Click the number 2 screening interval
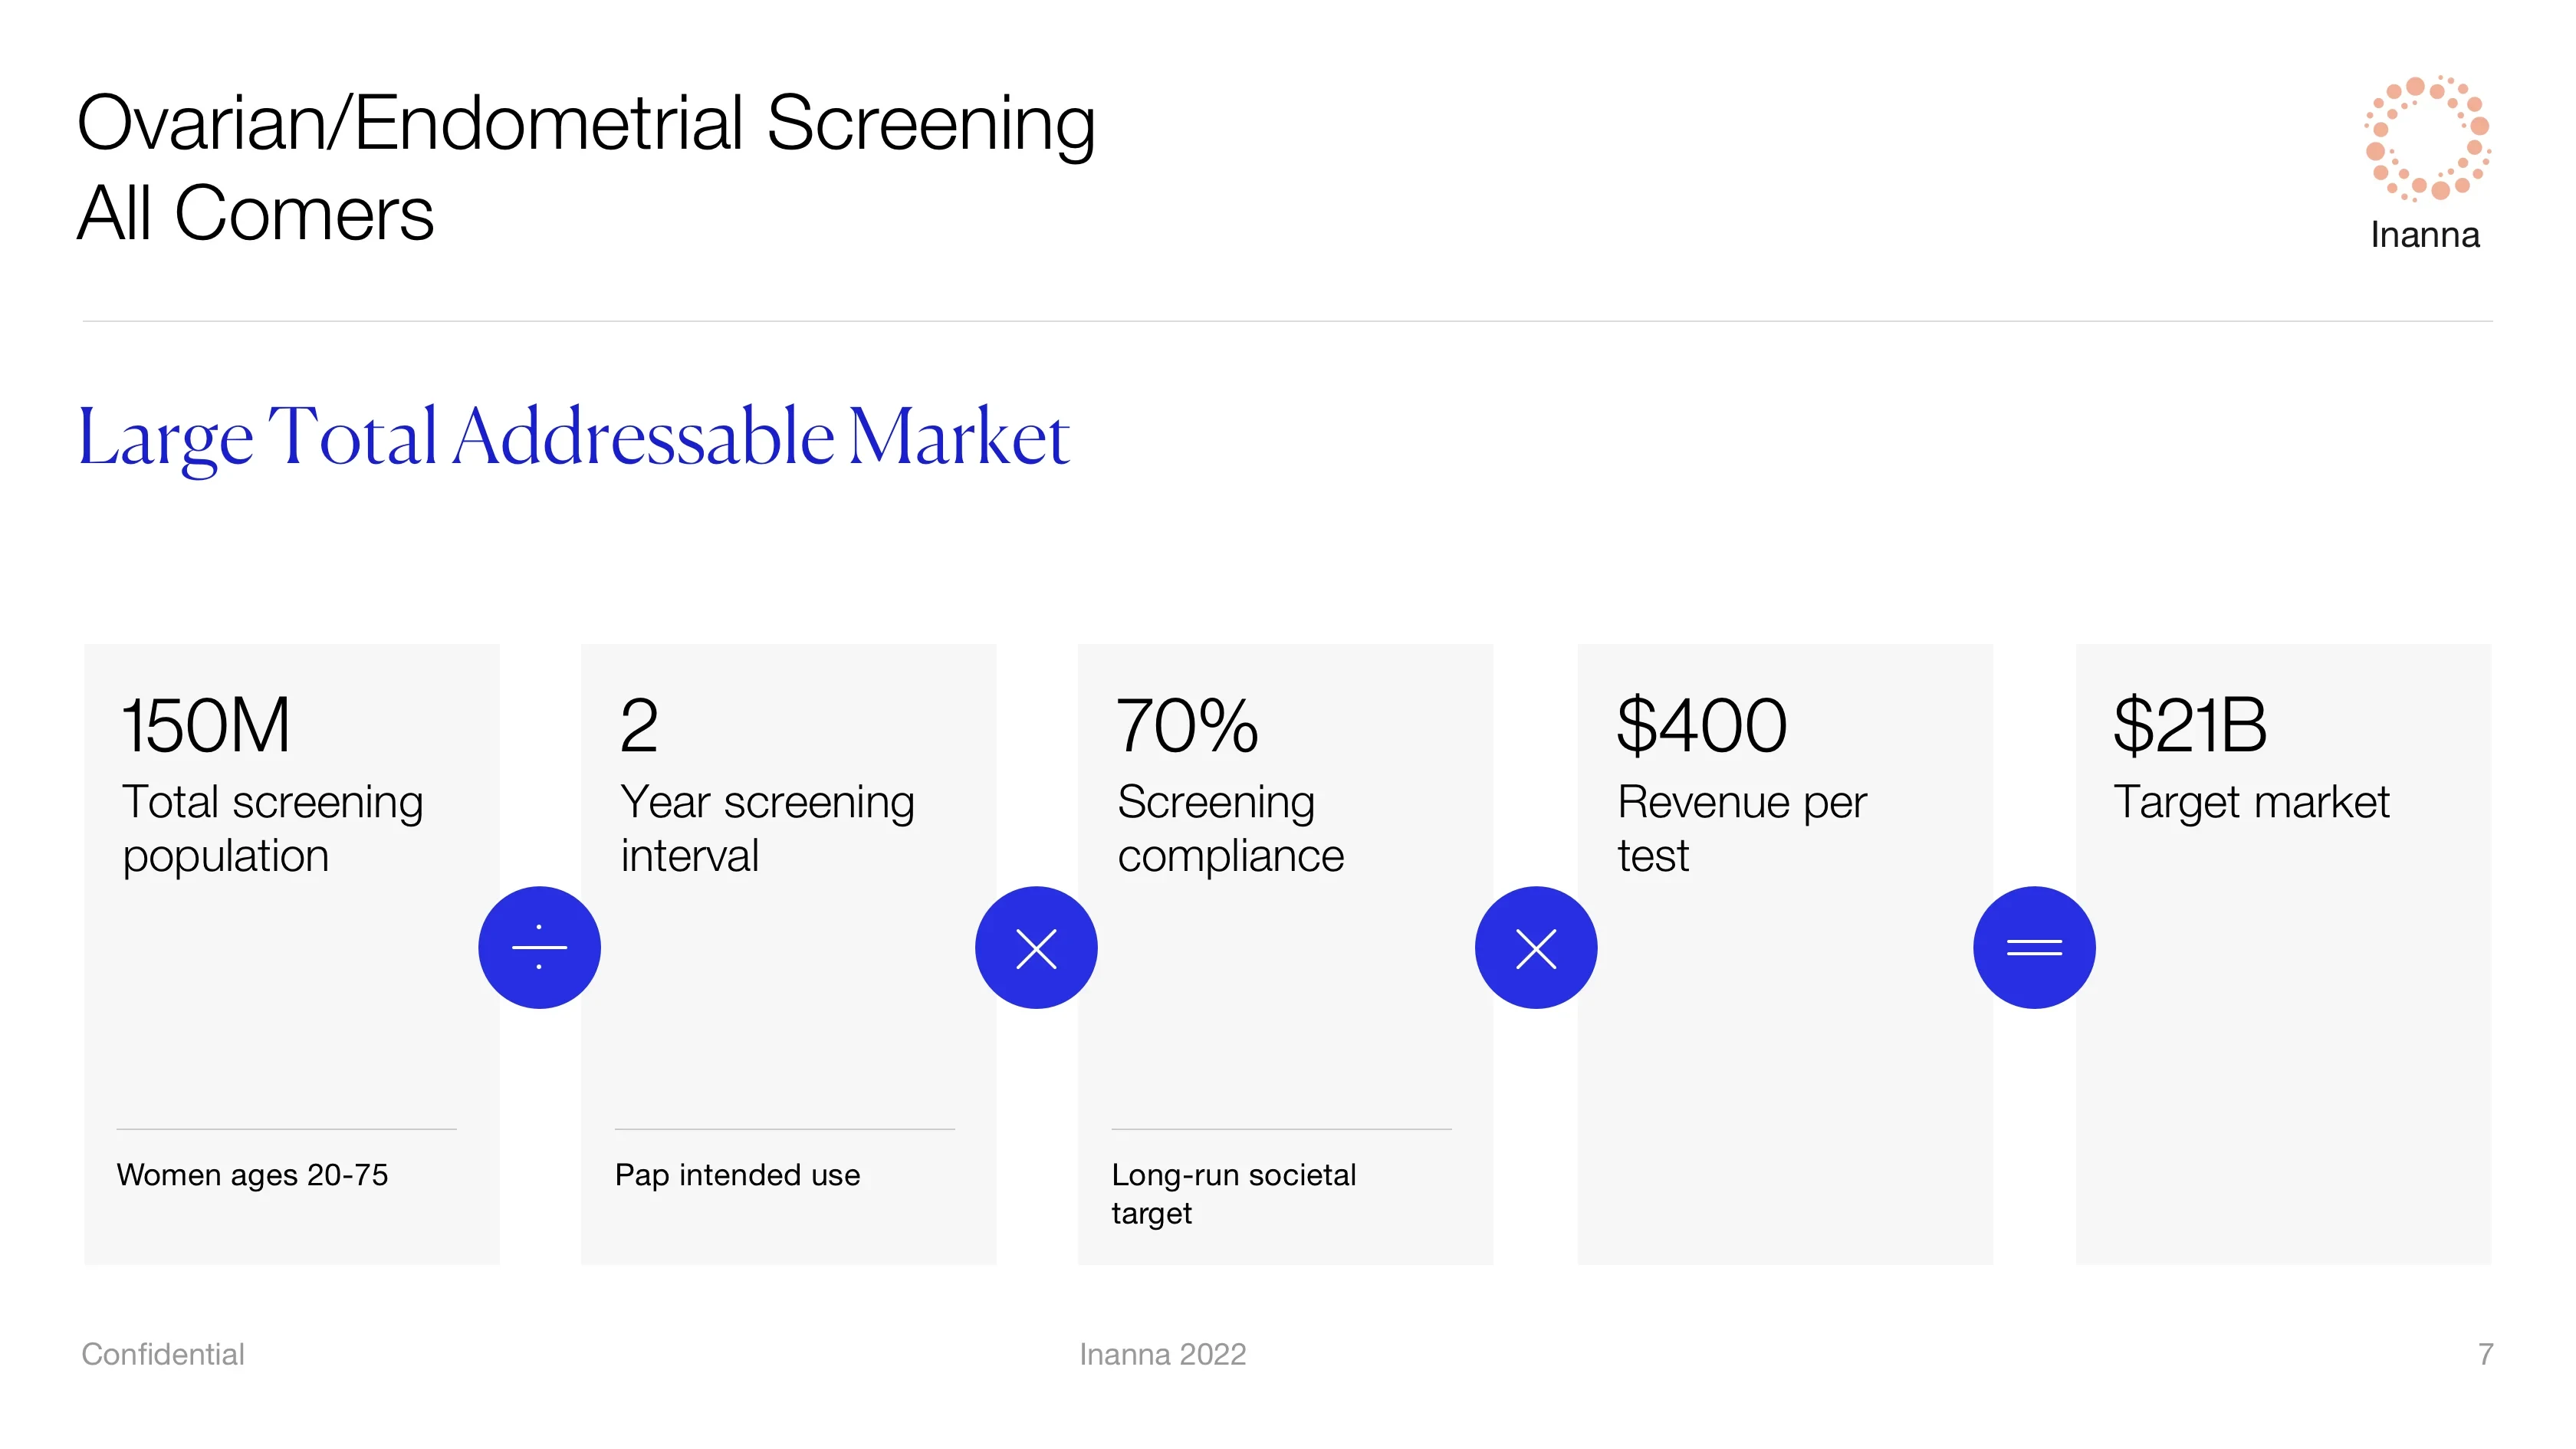 click(639, 725)
